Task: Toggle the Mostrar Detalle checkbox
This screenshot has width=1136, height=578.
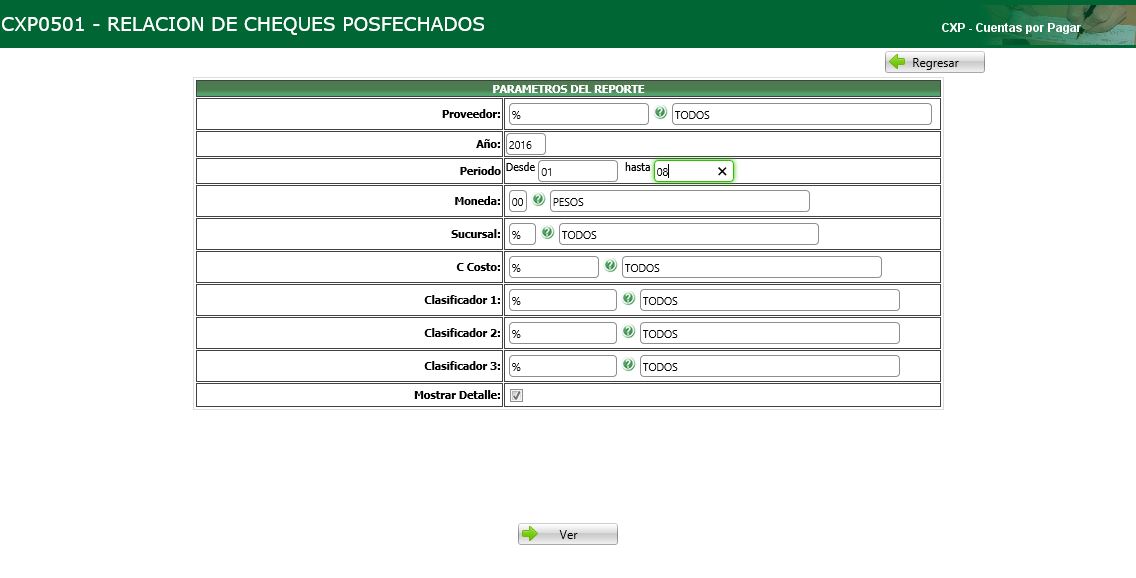Action: tap(516, 394)
